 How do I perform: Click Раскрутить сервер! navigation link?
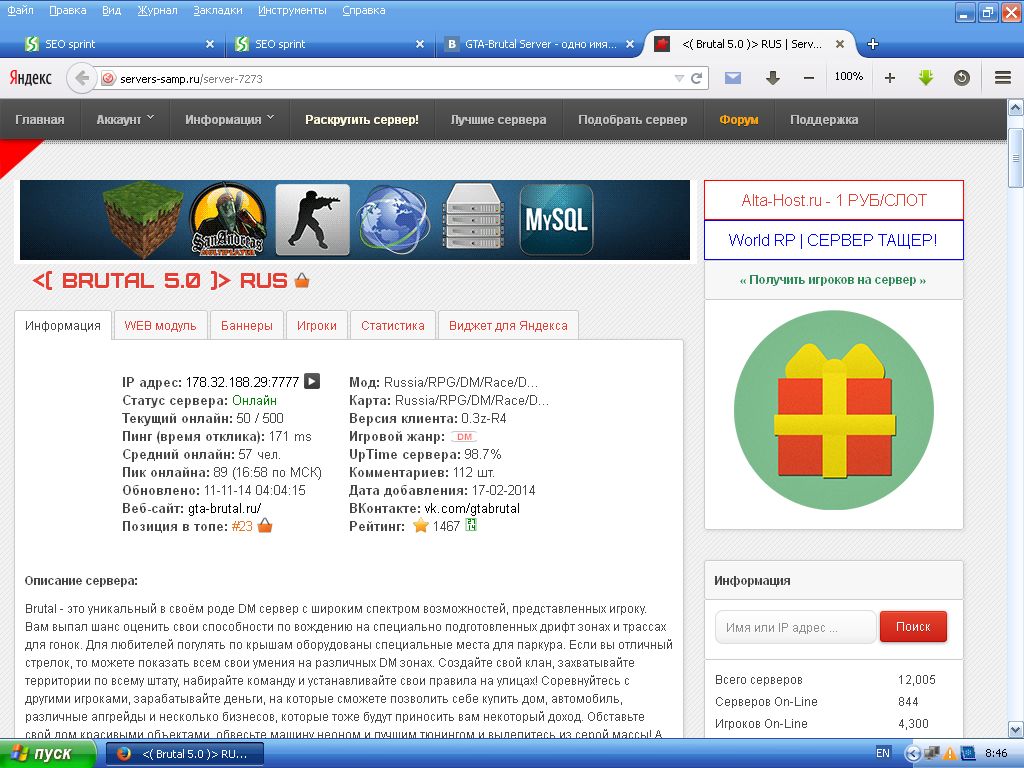362,120
